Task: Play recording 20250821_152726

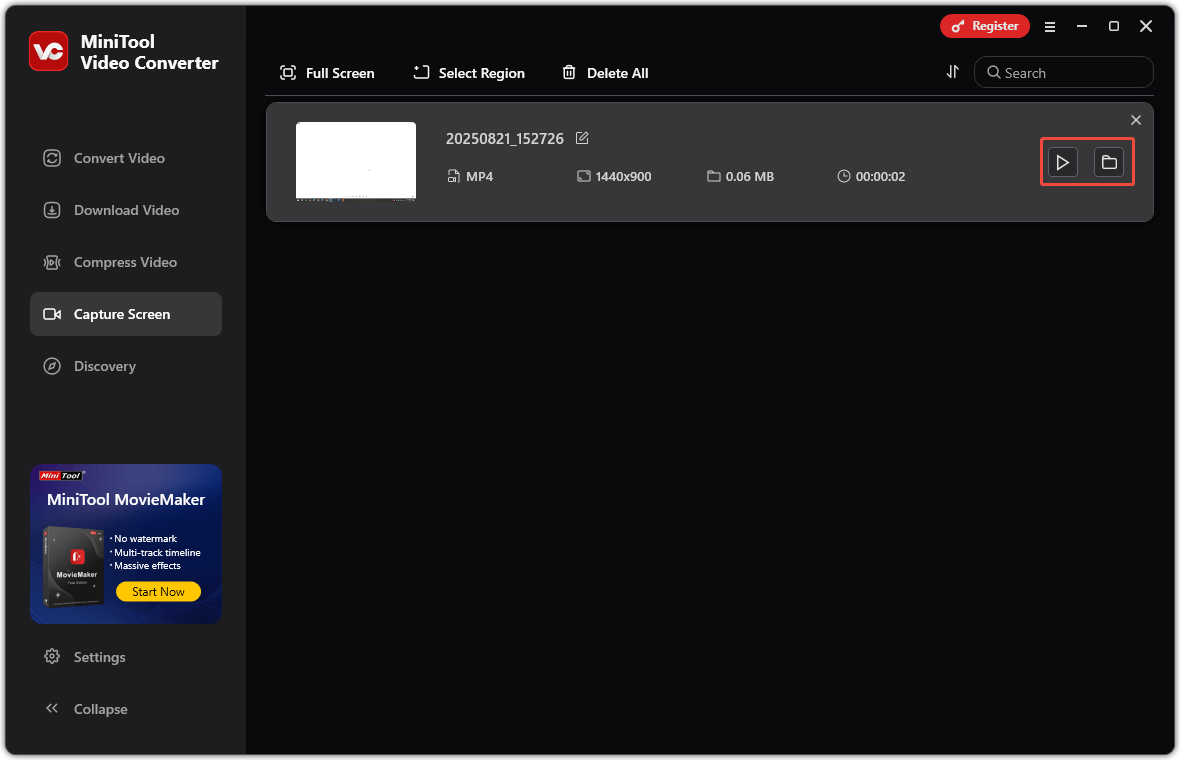Action: tap(1063, 162)
